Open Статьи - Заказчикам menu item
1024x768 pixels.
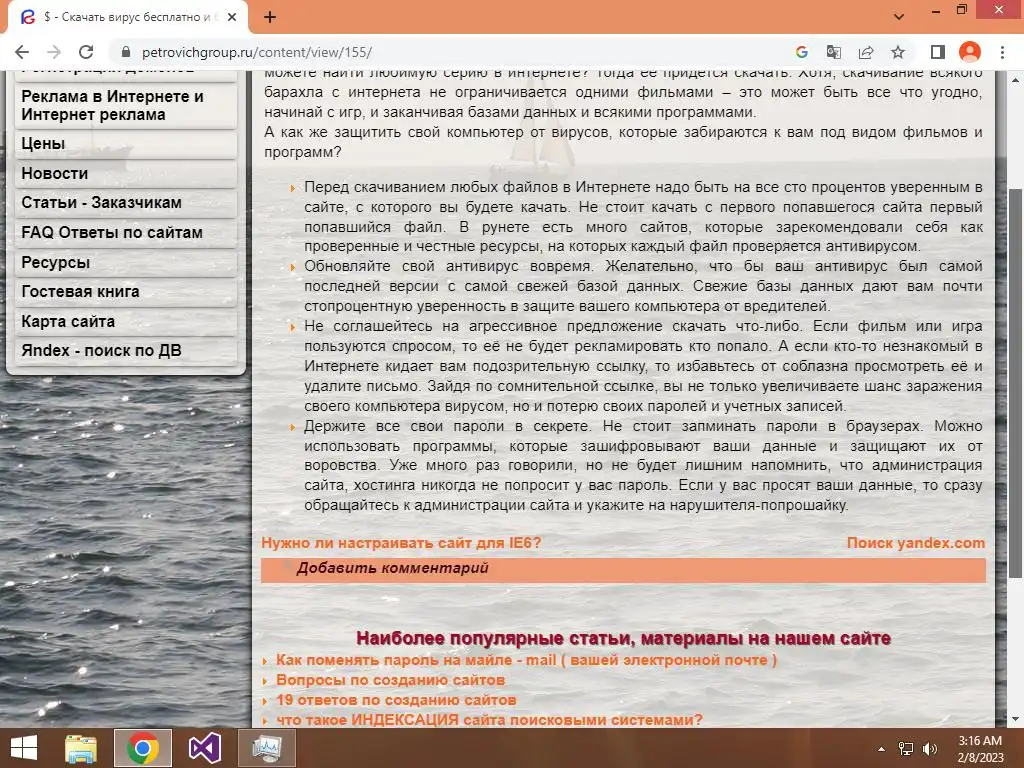tap(125, 202)
